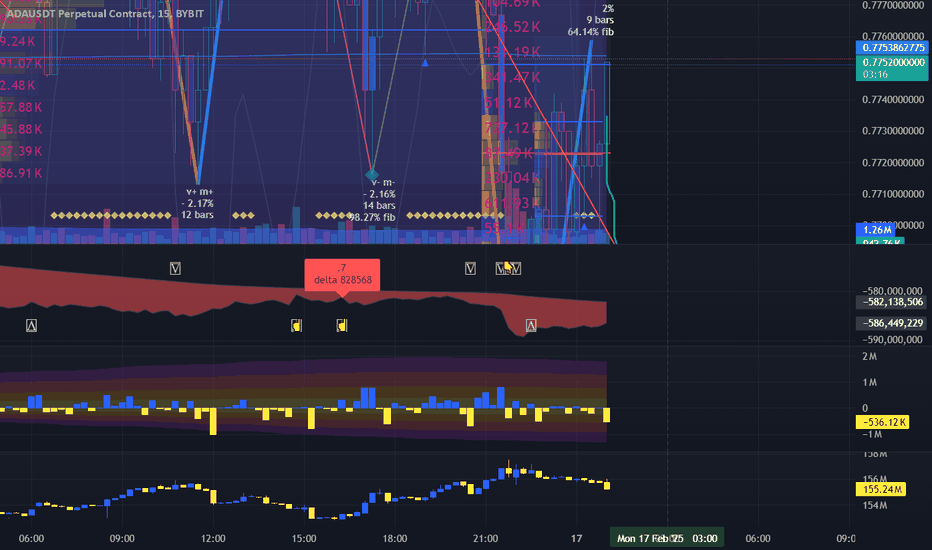Select the yellow hand marker near 15:00
The image size is (932, 550).
point(297,325)
